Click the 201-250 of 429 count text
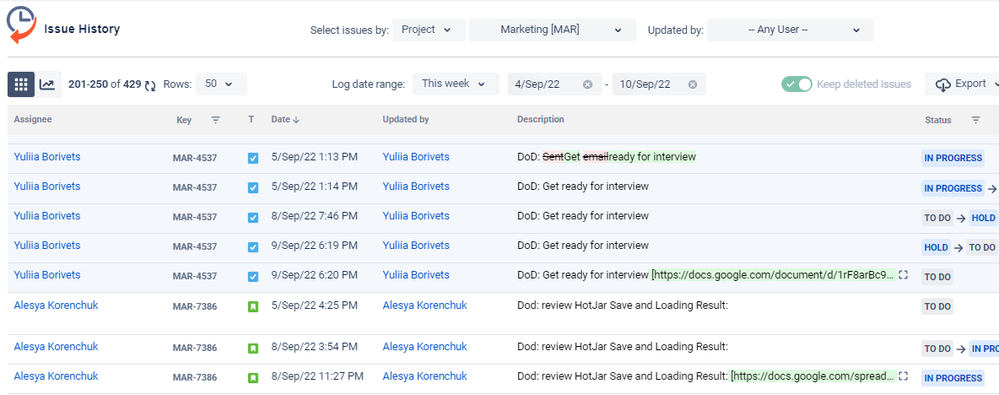Viewport: 999px width, 395px height. [104, 84]
